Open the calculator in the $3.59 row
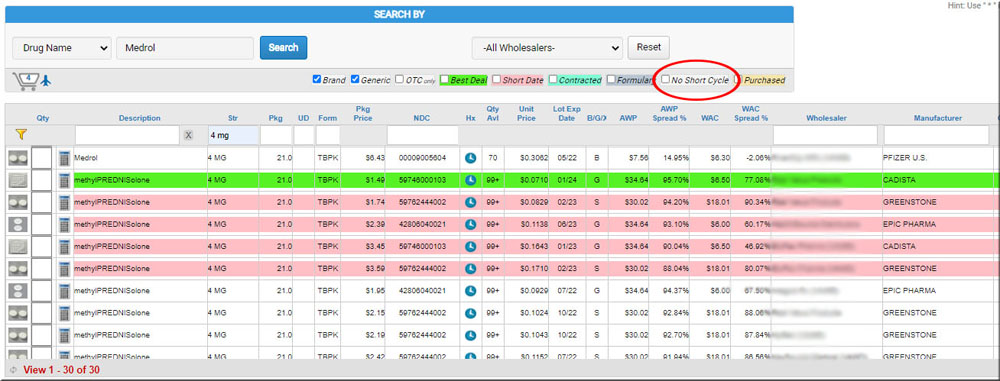Image resolution: width=1000 pixels, height=381 pixels. click(64, 269)
